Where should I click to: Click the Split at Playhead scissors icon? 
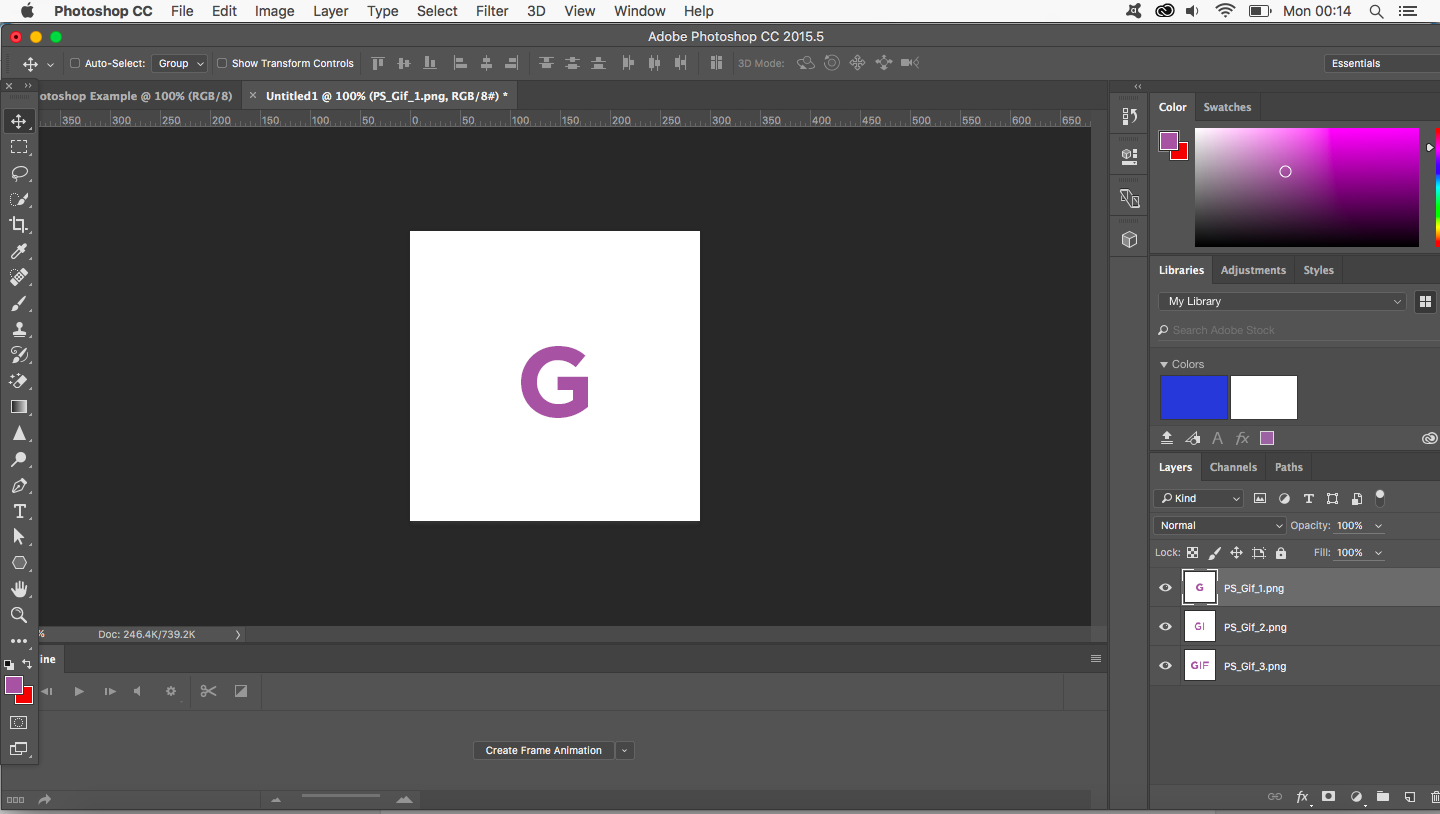pos(208,691)
